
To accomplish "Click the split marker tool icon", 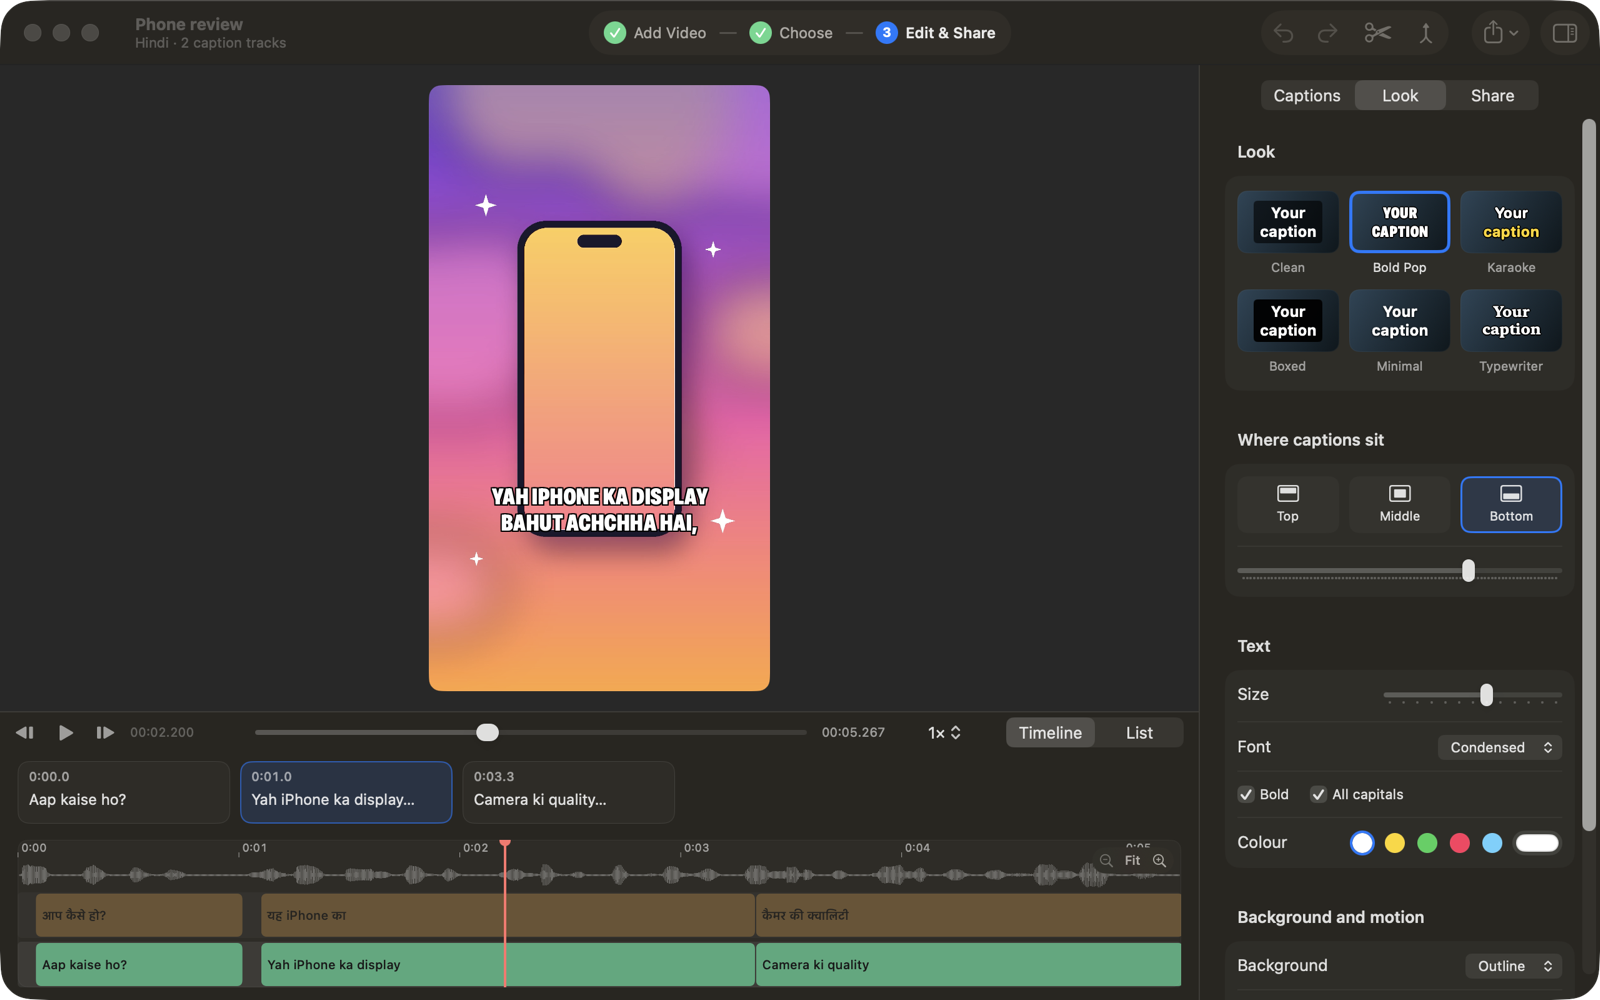I will pos(1426,33).
